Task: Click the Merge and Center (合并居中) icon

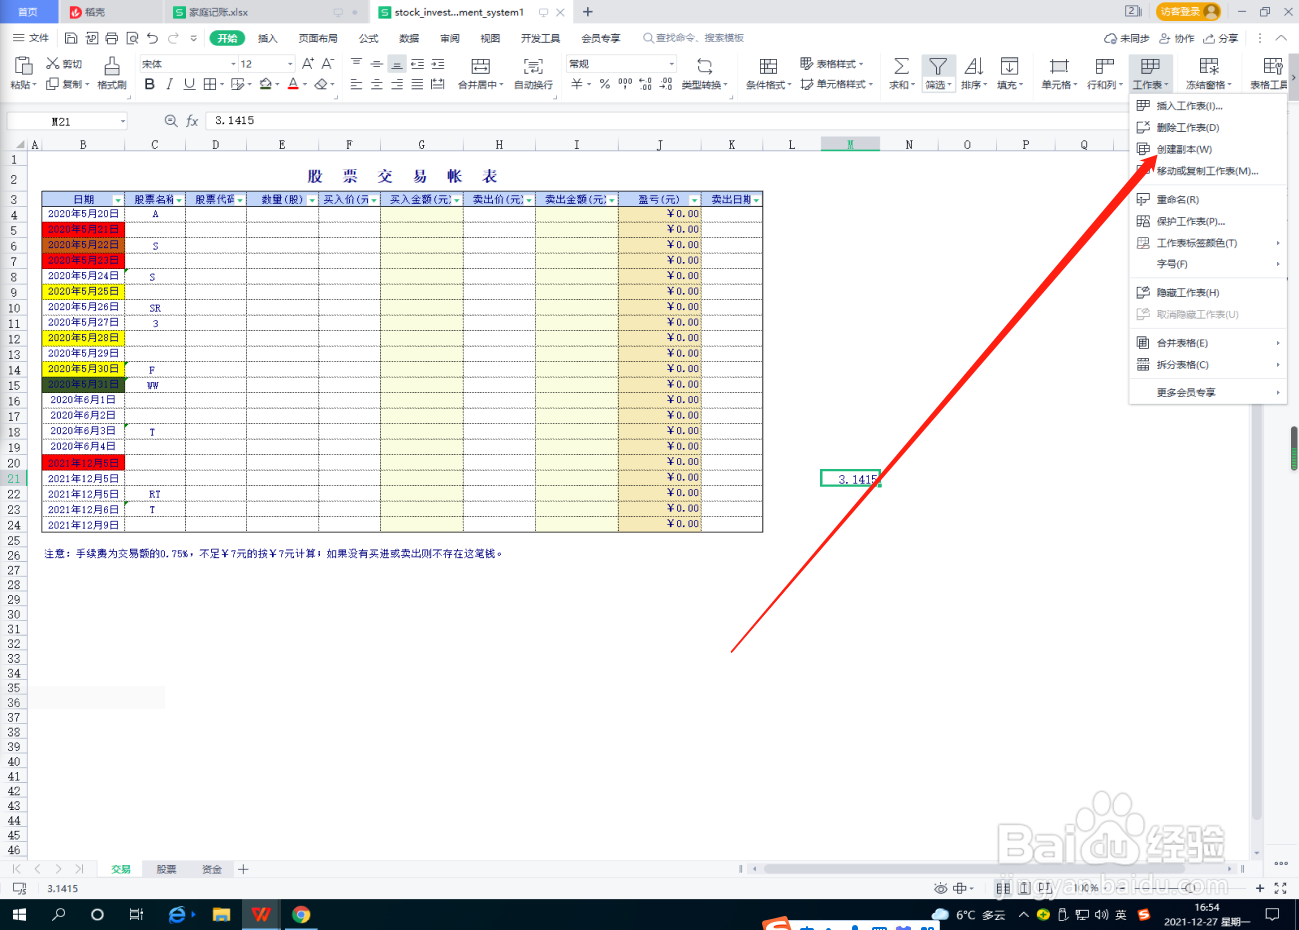Action: pyautogui.click(x=481, y=66)
